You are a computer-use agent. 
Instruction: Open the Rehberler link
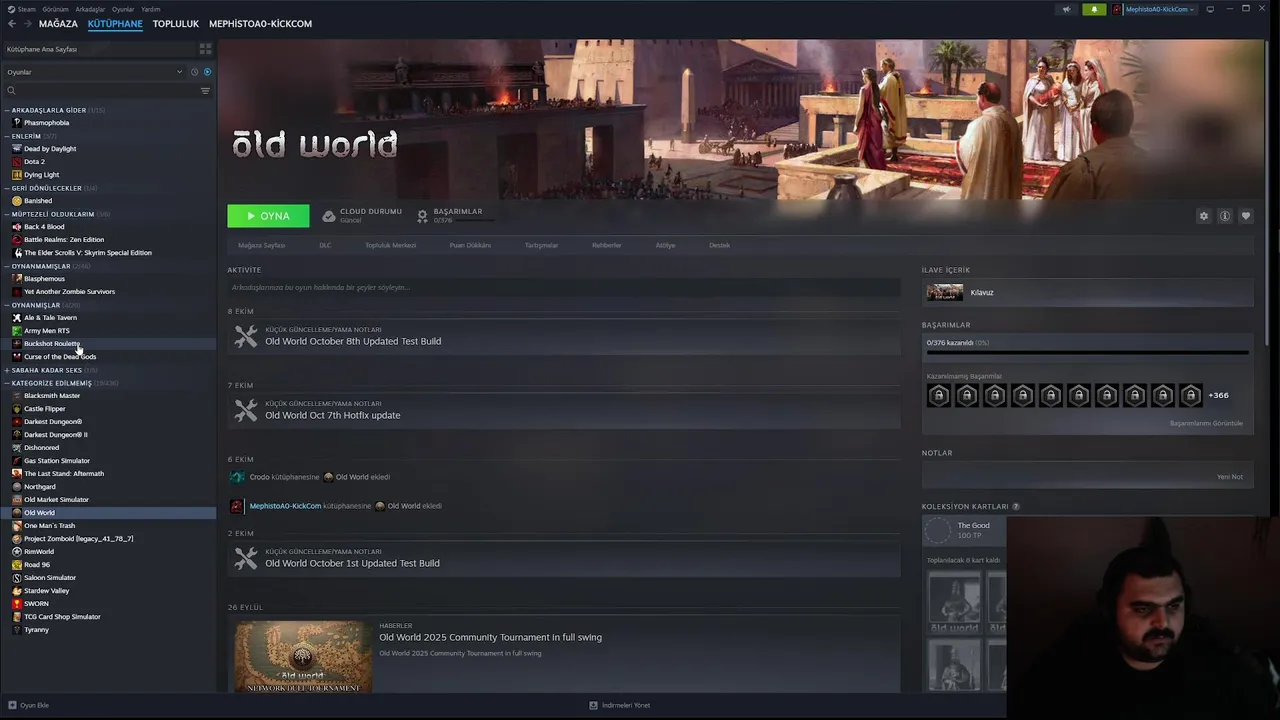tap(606, 245)
